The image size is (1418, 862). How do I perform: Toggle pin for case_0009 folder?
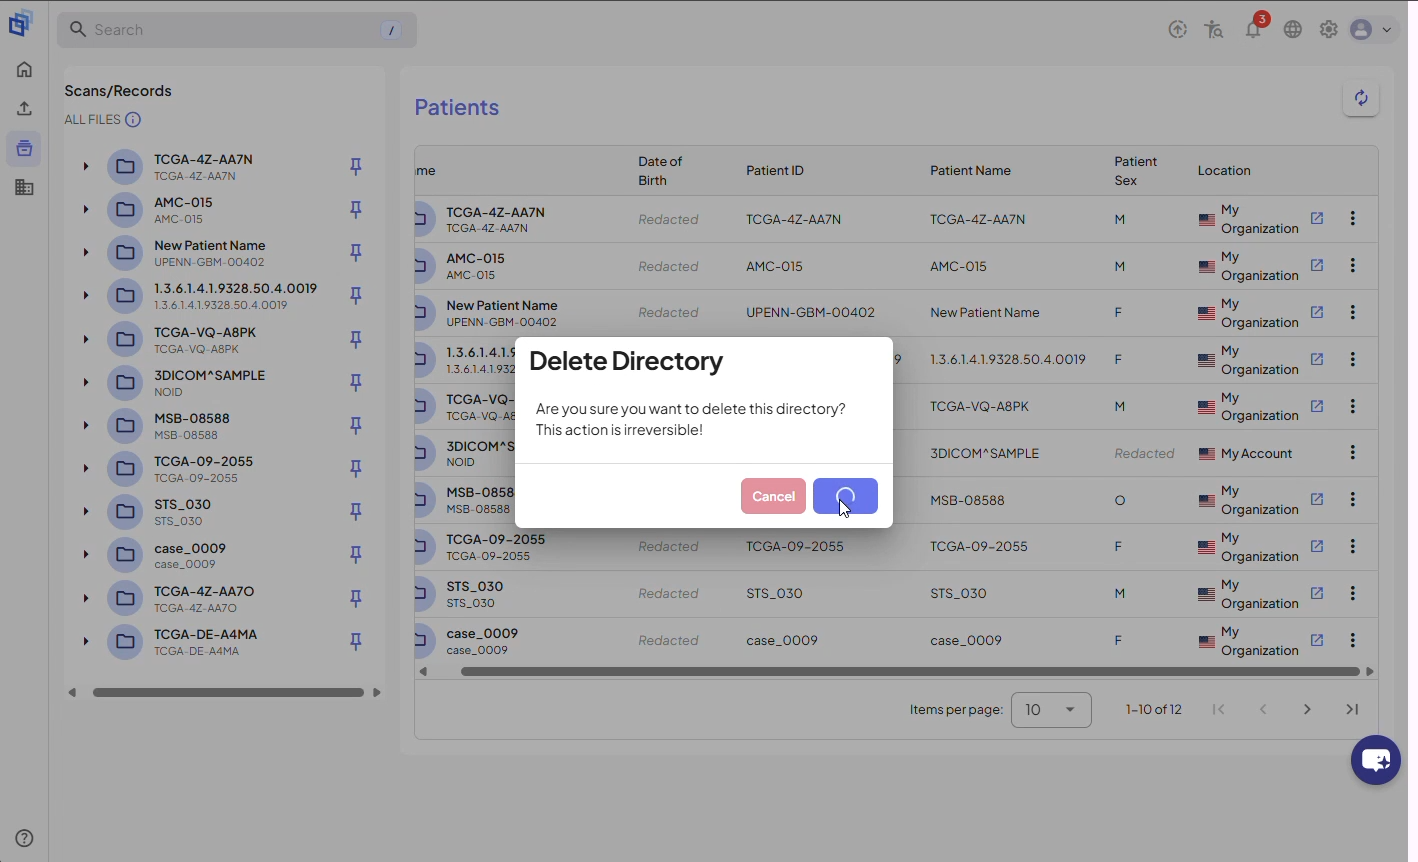pyautogui.click(x=356, y=554)
